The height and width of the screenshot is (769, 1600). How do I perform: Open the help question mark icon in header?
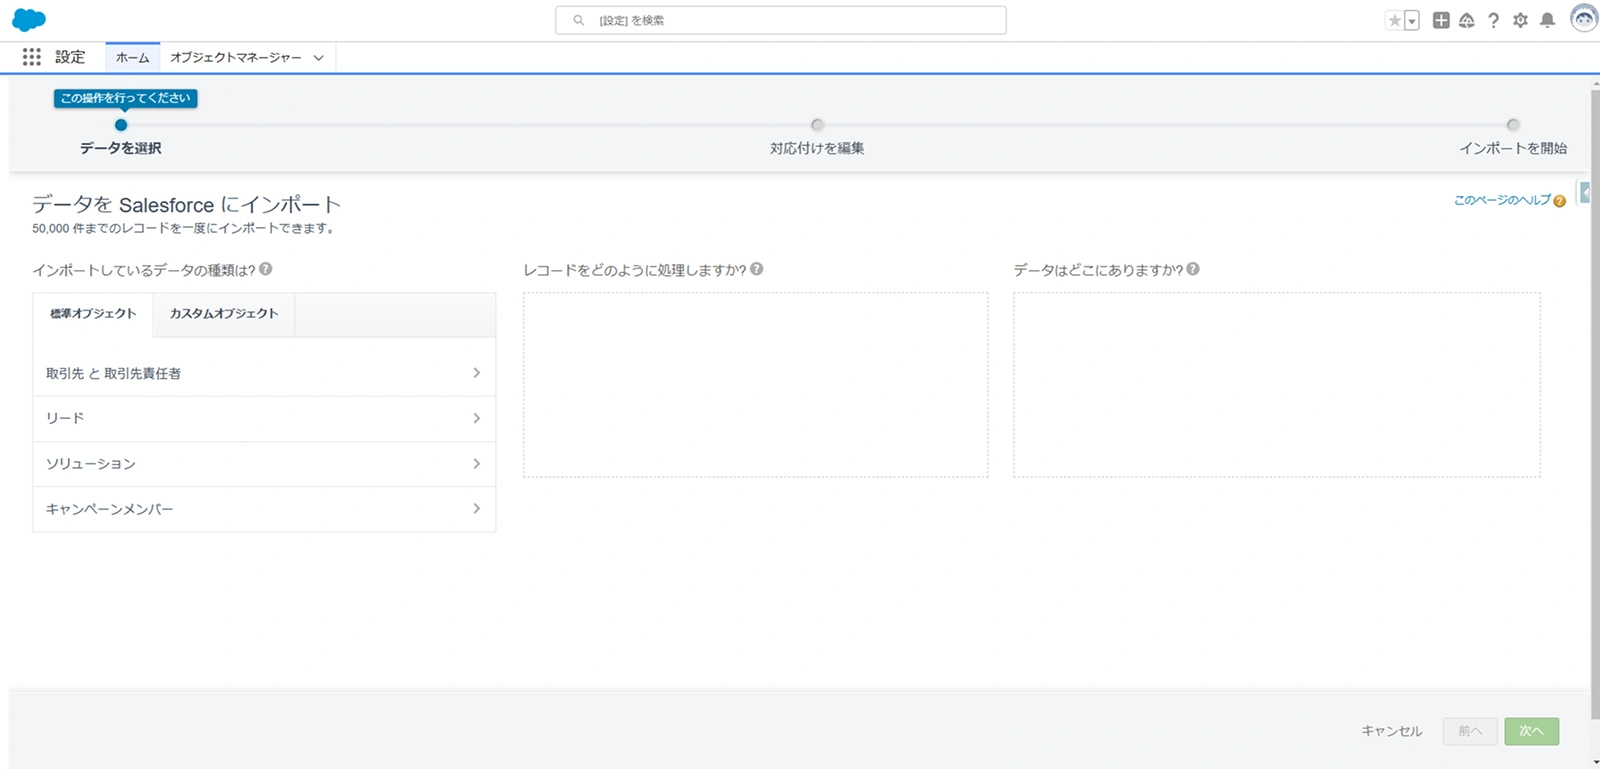click(x=1494, y=20)
